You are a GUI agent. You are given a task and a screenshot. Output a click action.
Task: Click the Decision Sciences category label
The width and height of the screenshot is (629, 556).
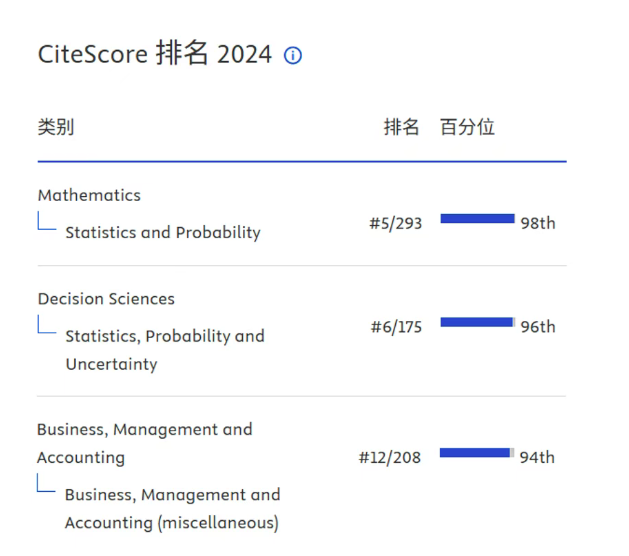(106, 299)
